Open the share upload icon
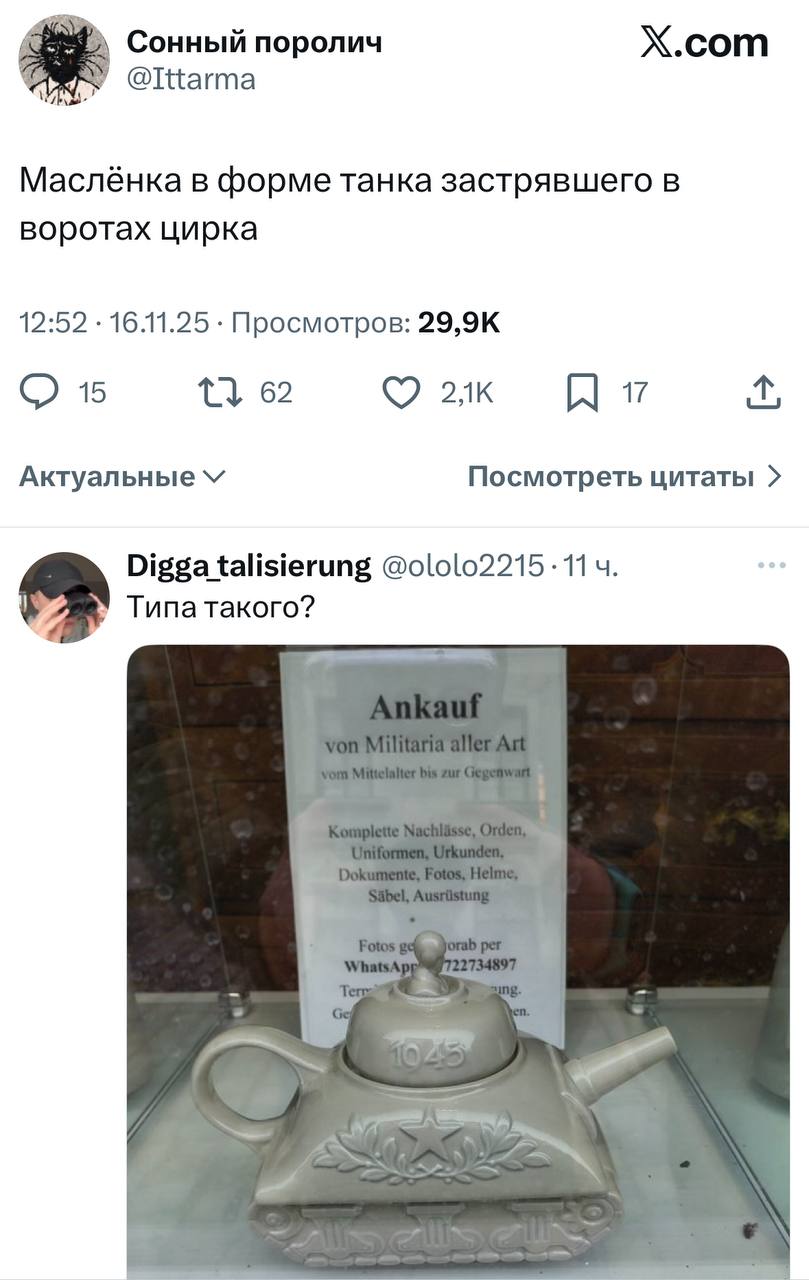This screenshot has height=1280, width=809. coord(764,393)
